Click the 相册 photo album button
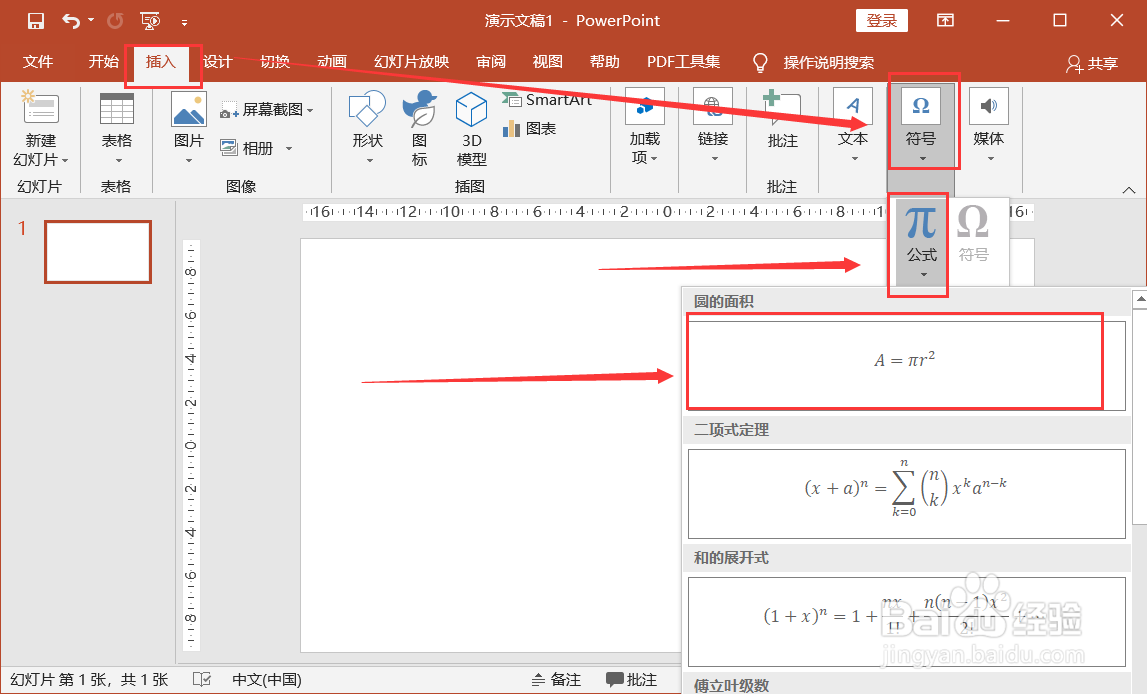 click(x=247, y=148)
